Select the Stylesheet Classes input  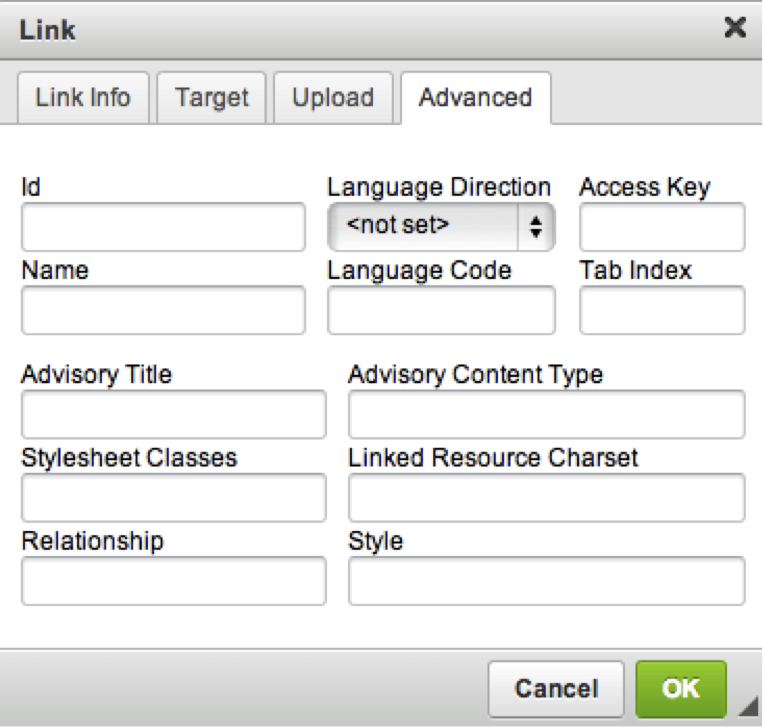pos(174,497)
